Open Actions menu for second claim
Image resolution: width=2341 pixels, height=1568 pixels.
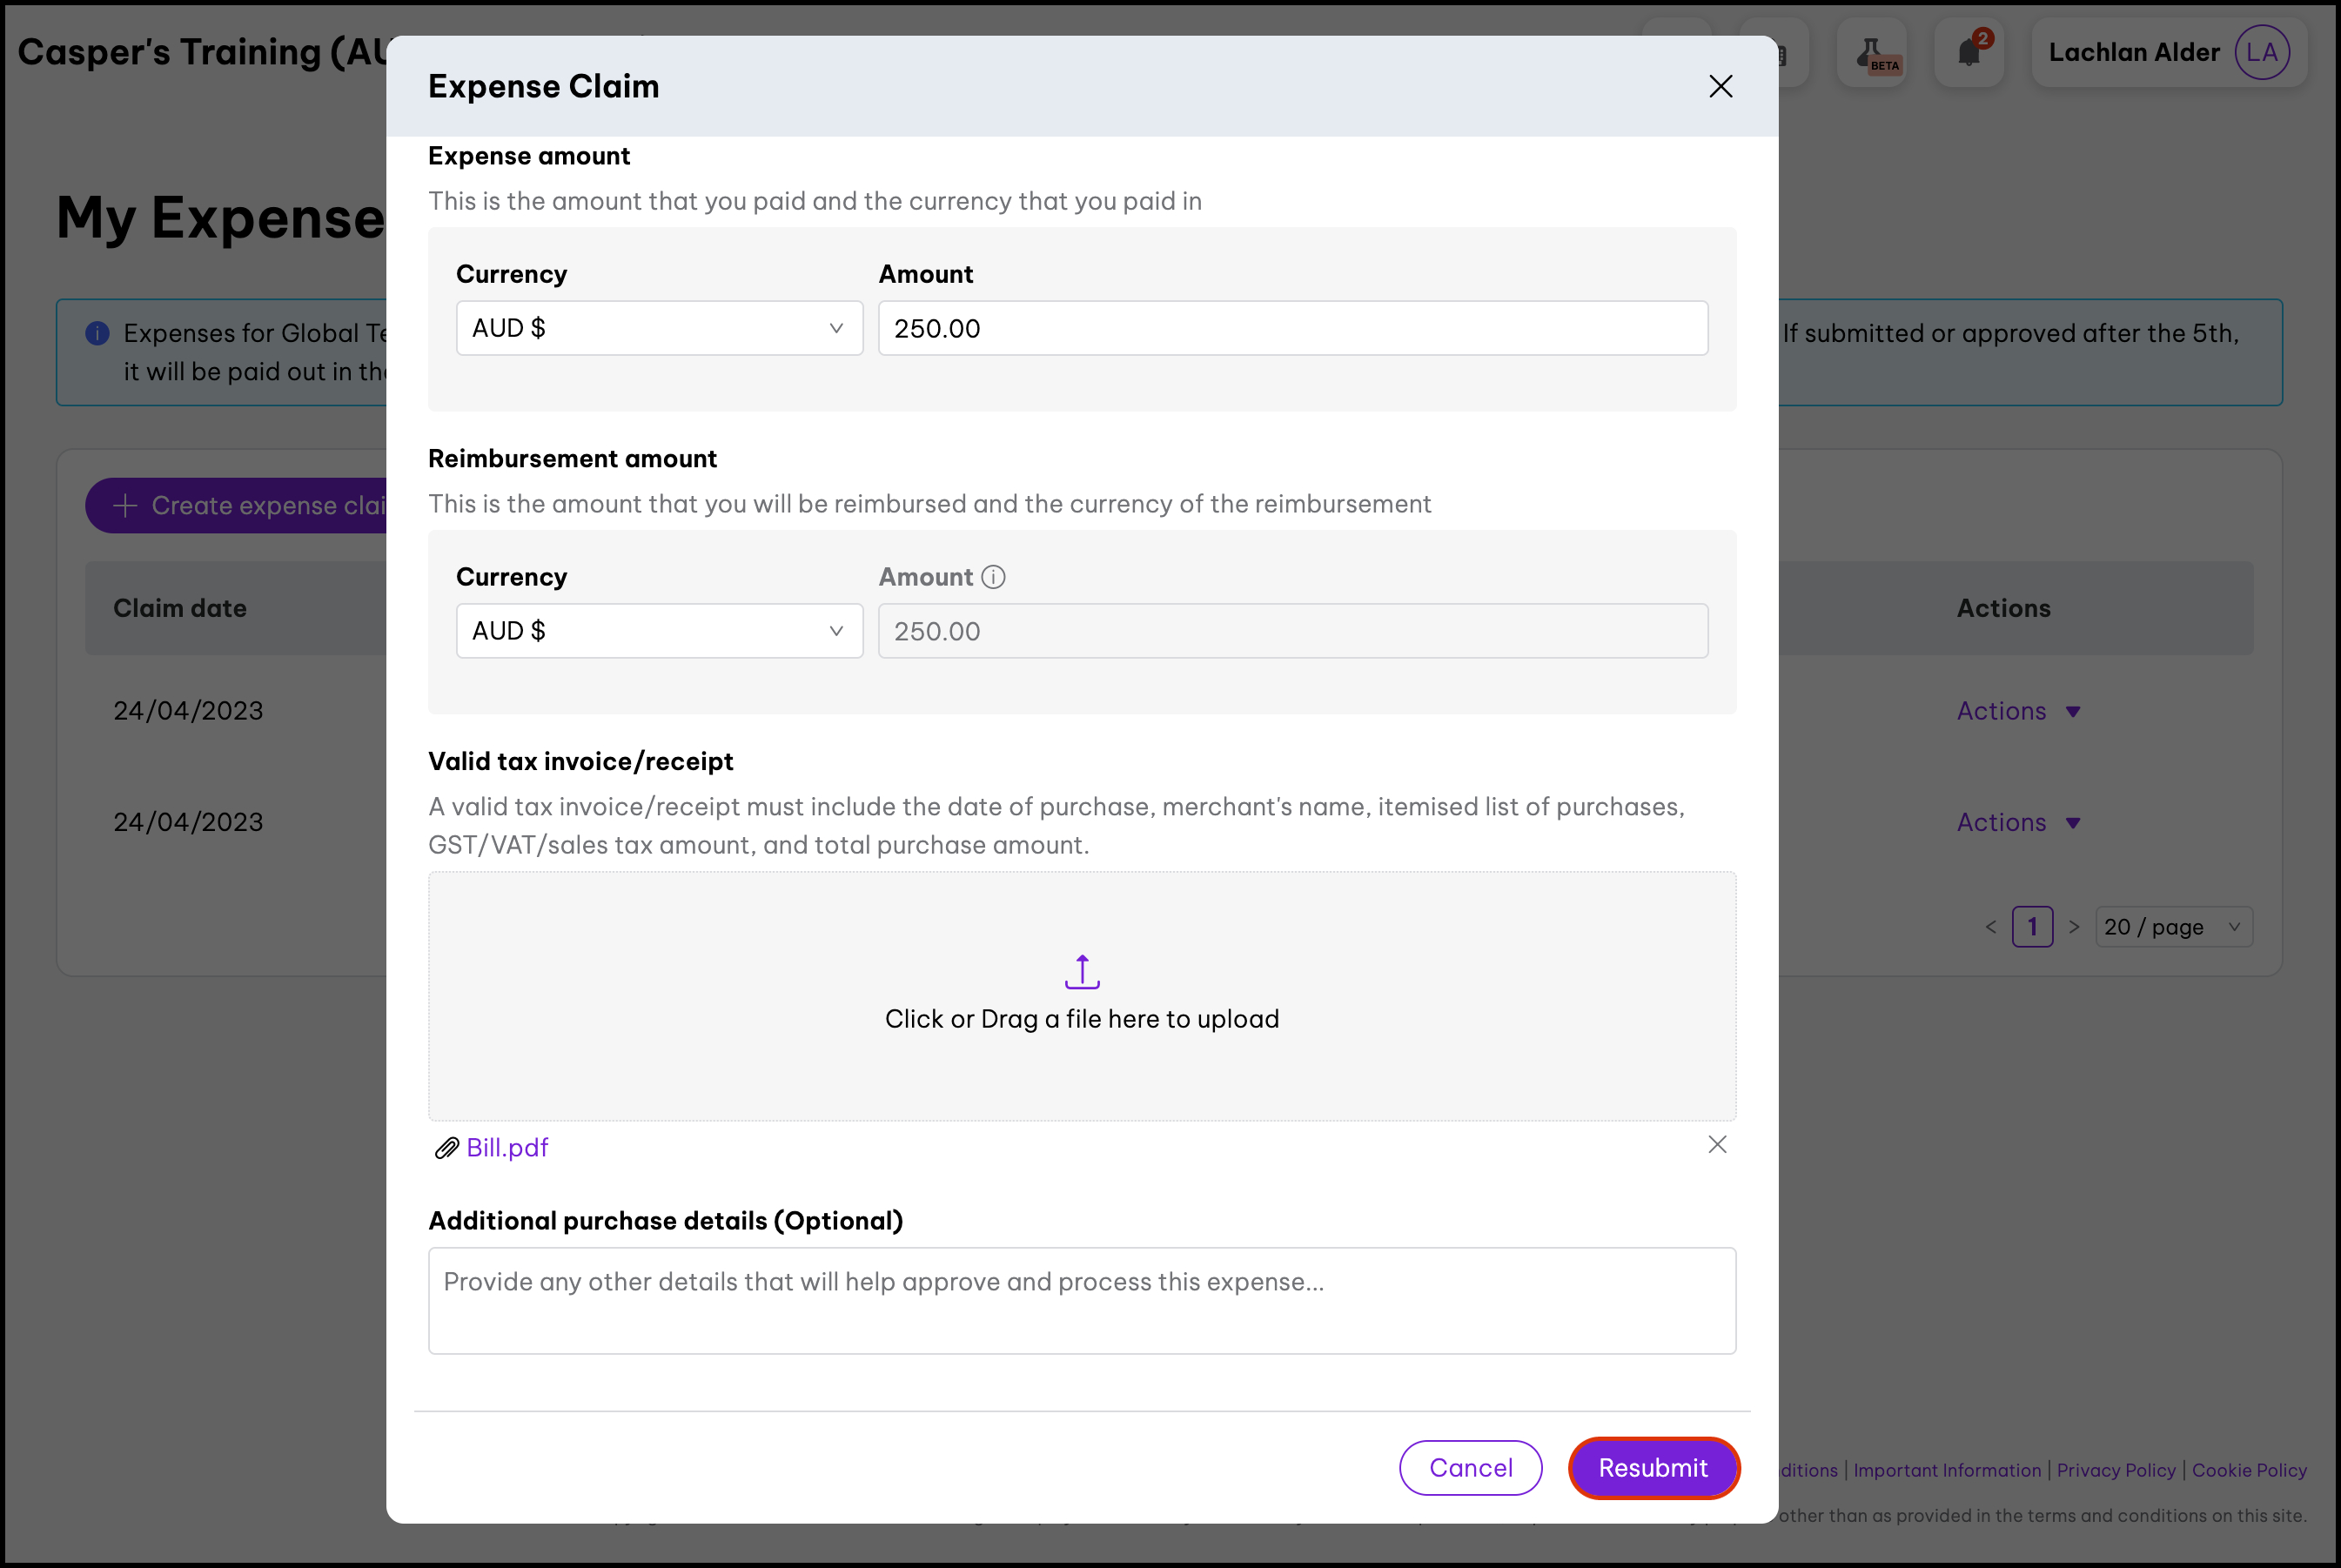click(x=2018, y=822)
